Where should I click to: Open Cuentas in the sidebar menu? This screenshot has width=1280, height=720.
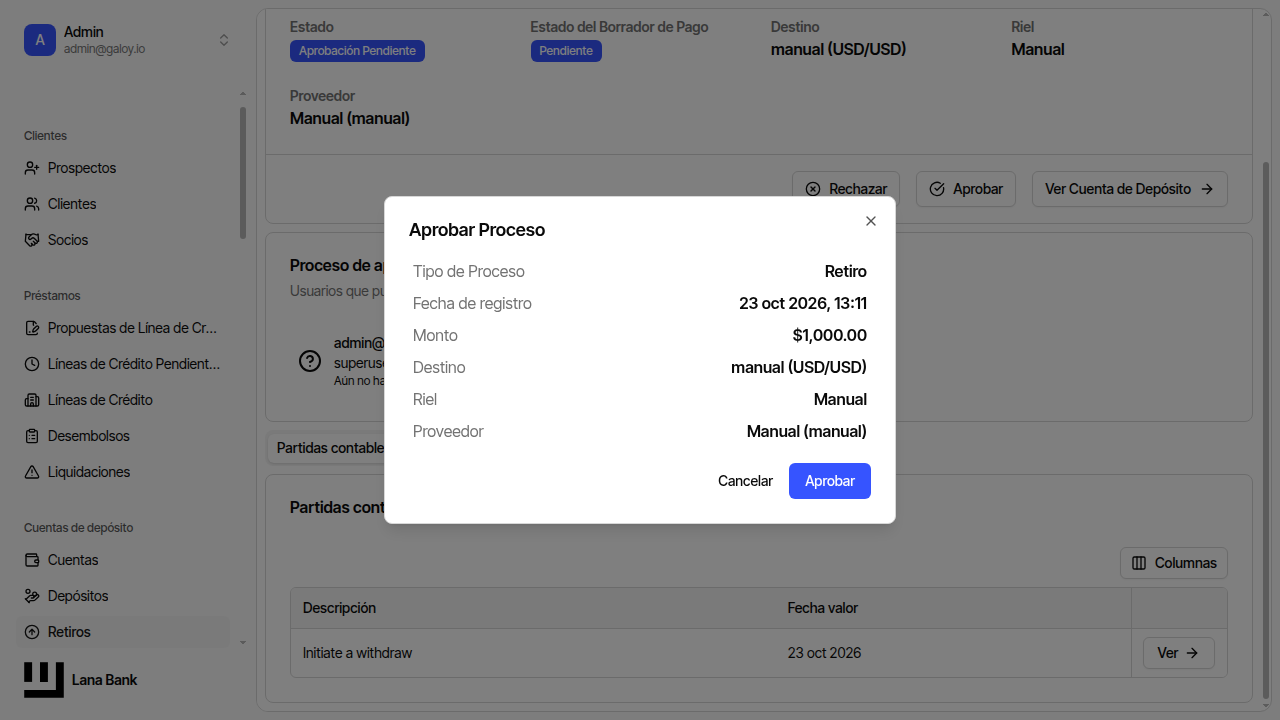[x=125, y=560]
